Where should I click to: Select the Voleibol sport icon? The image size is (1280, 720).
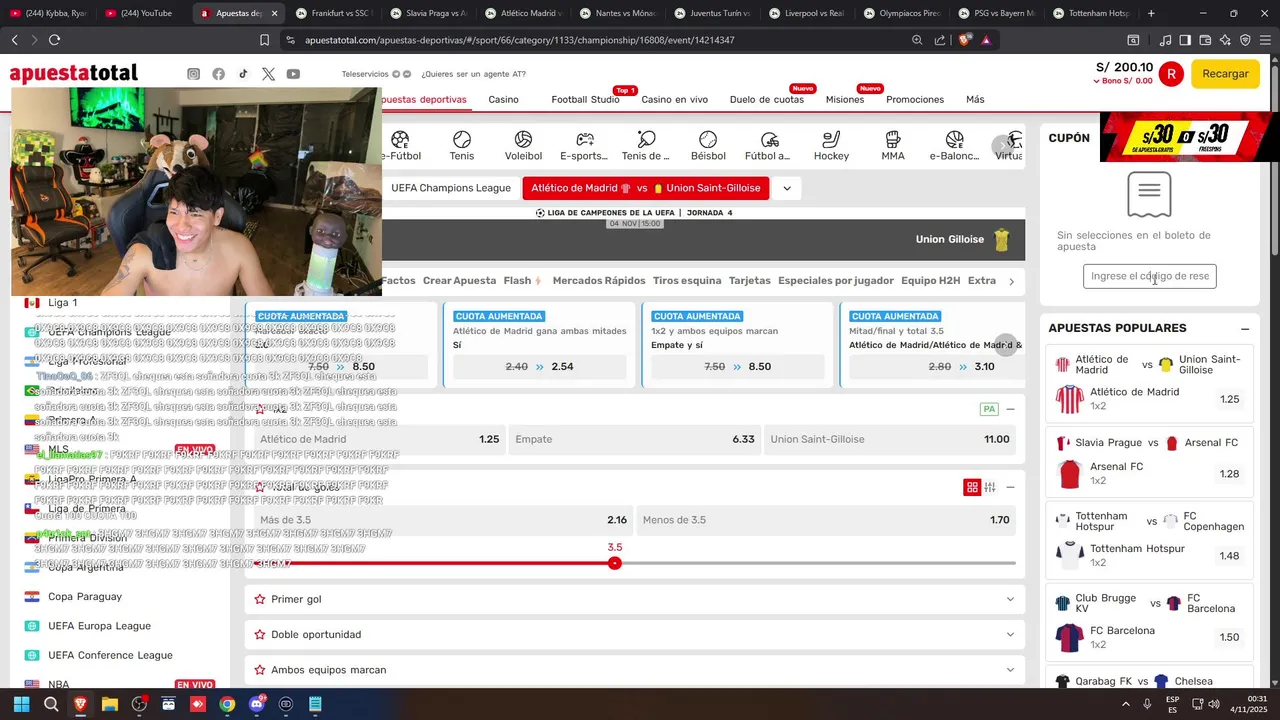coord(523,145)
